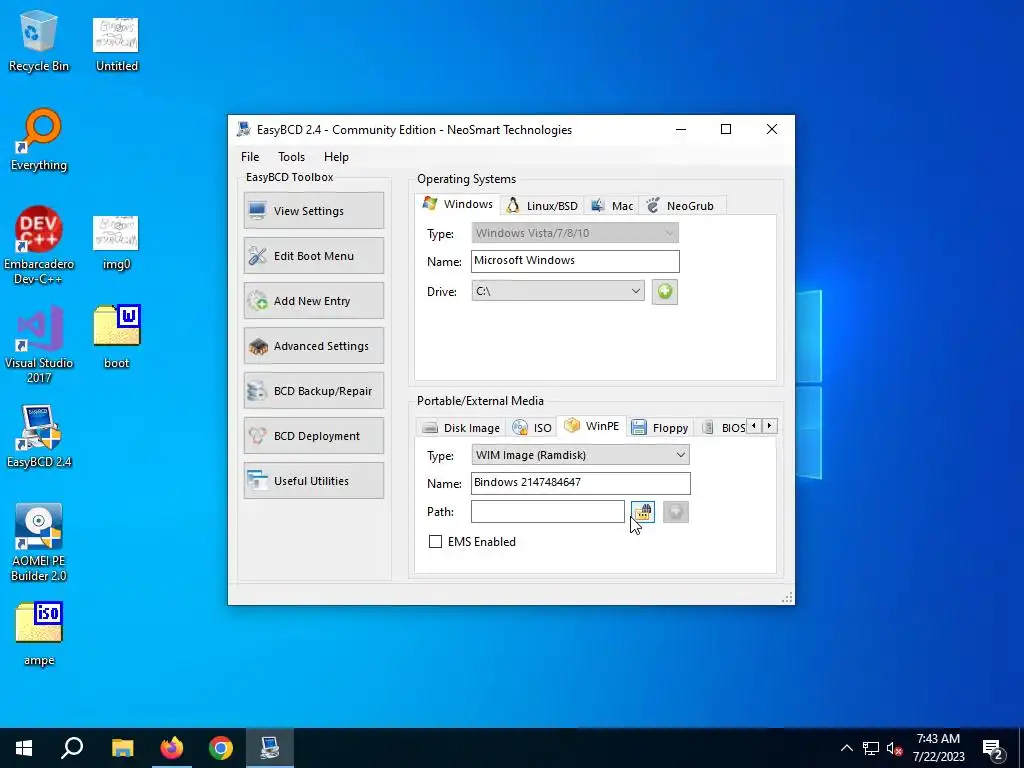Viewport: 1024px width, 768px height.
Task: Switch to the NeoGrub tab
Action: tap(680, 206)
